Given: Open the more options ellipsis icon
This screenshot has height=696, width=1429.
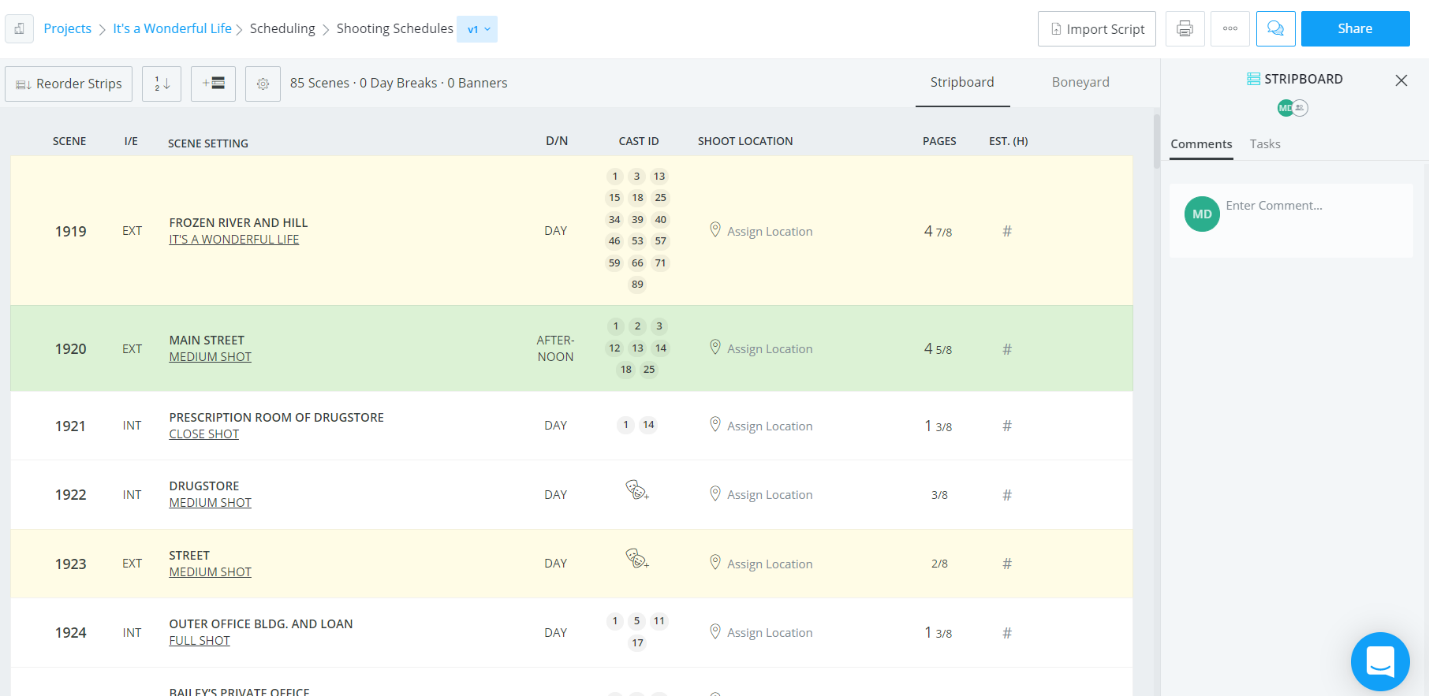Looking at the screenshot, I should (1230, 28).
